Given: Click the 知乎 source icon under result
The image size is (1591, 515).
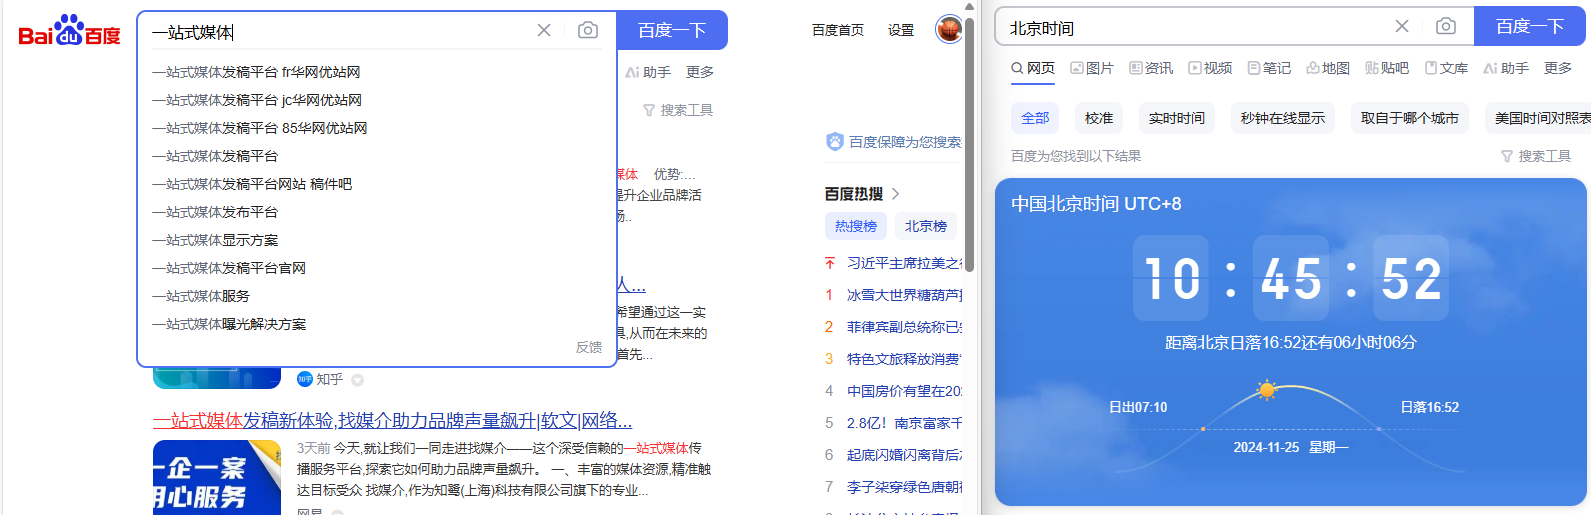Looking at the screenshot, I should click(x=305, y=379).
